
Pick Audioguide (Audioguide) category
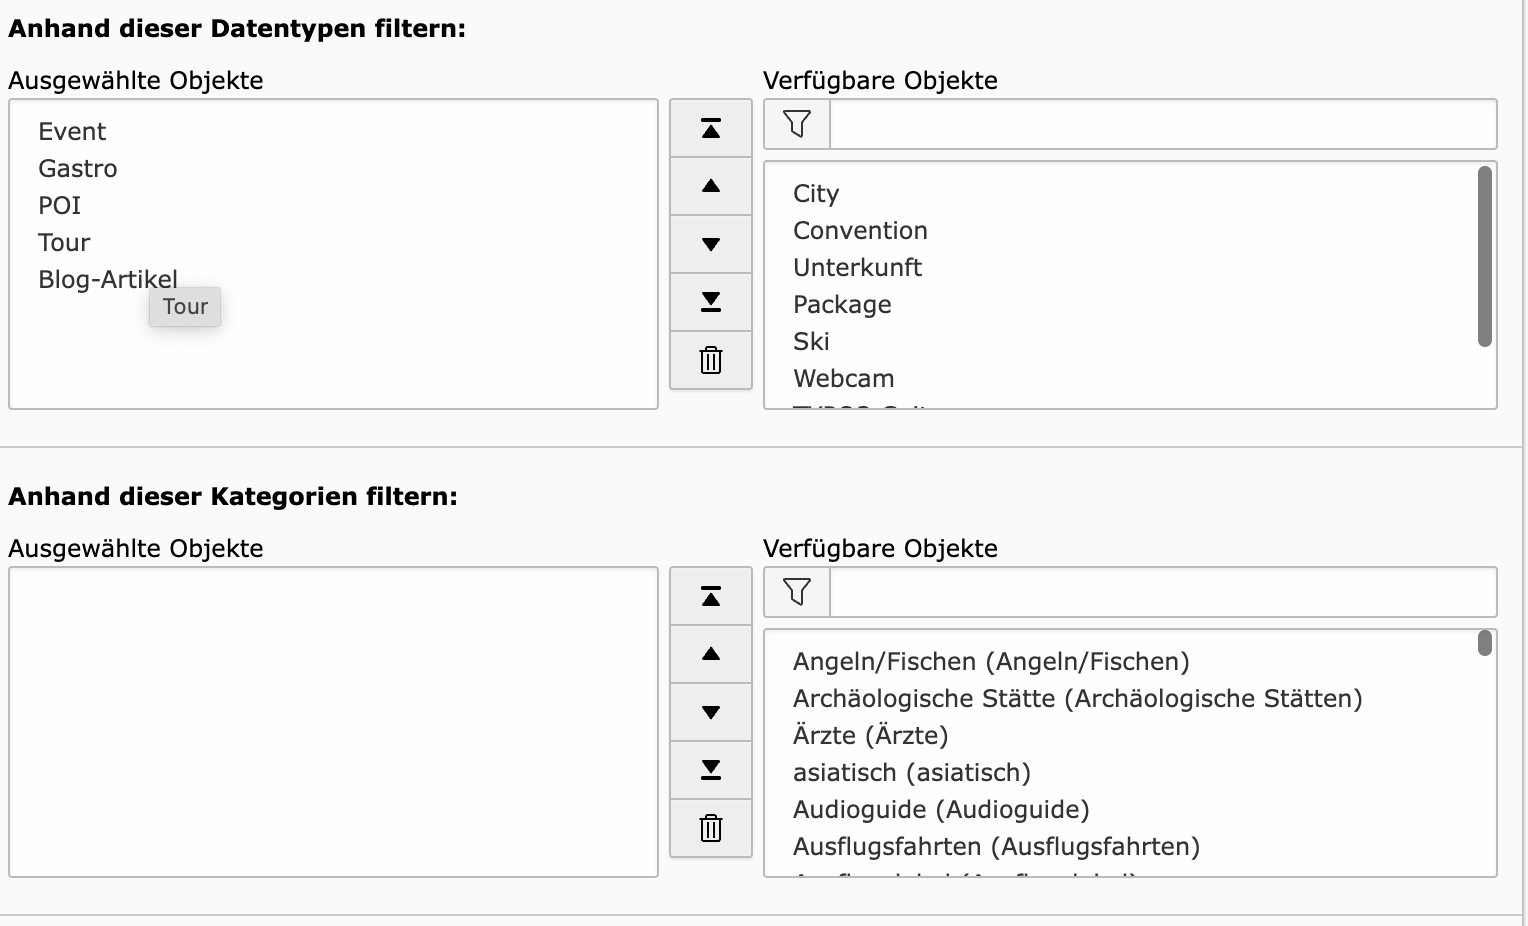pyautogui.click(x=940, y=810)
